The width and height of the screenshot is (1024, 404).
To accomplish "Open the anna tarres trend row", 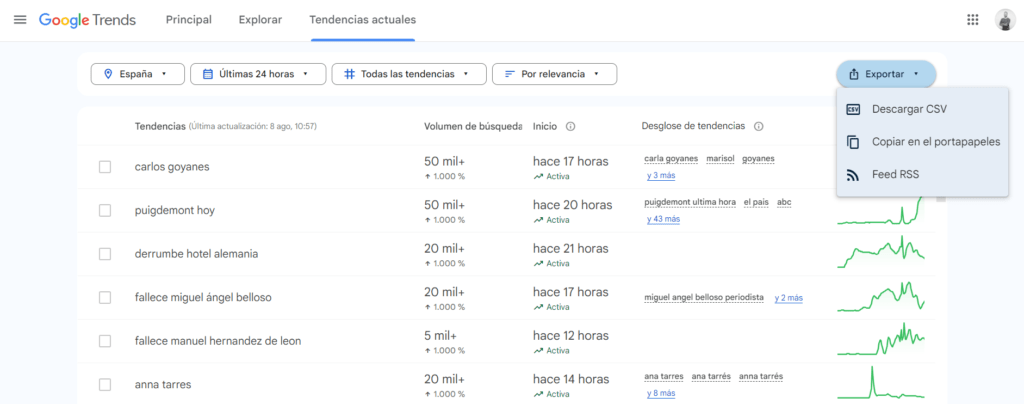I will coord(163,384).
